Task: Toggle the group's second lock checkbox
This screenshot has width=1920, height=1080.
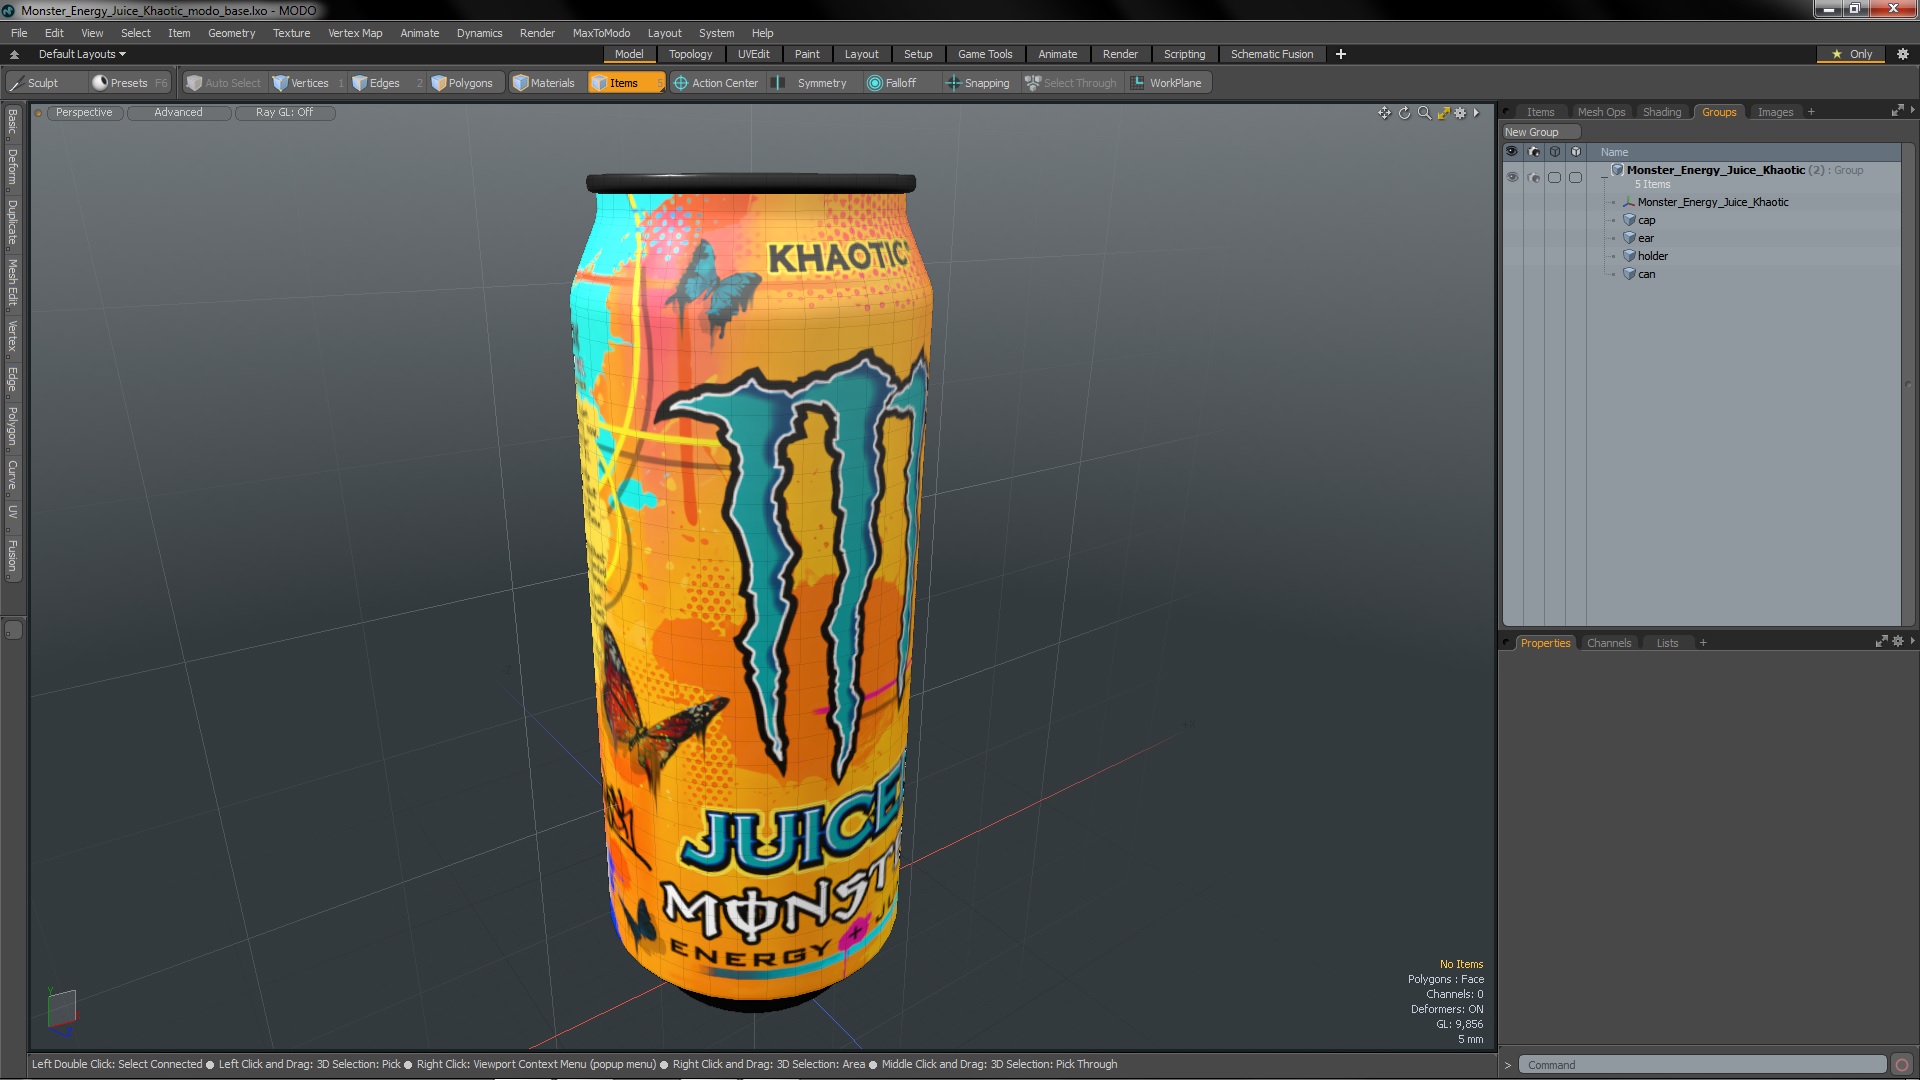Action: tap(1576, 177)
